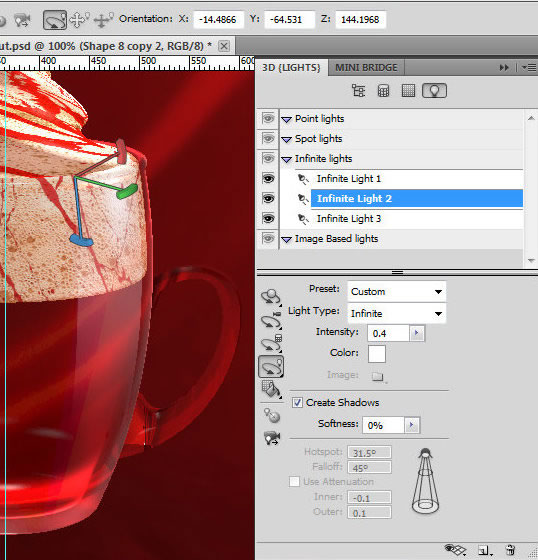Uncheck the Create Shadows checkbox
Viewport: 538px width, 560px height.
point(297,402)
